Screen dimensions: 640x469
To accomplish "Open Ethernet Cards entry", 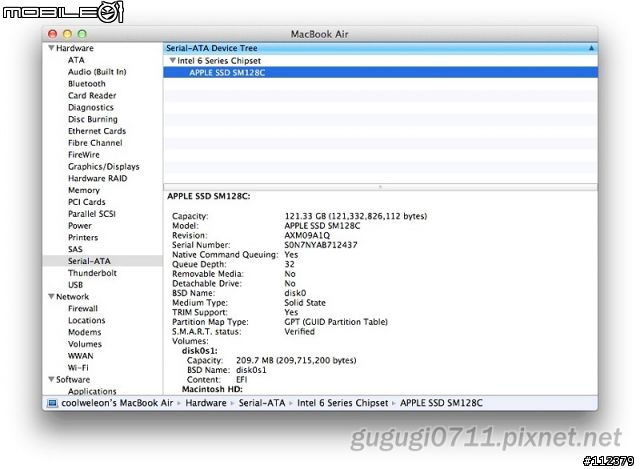I will point(97,131).
